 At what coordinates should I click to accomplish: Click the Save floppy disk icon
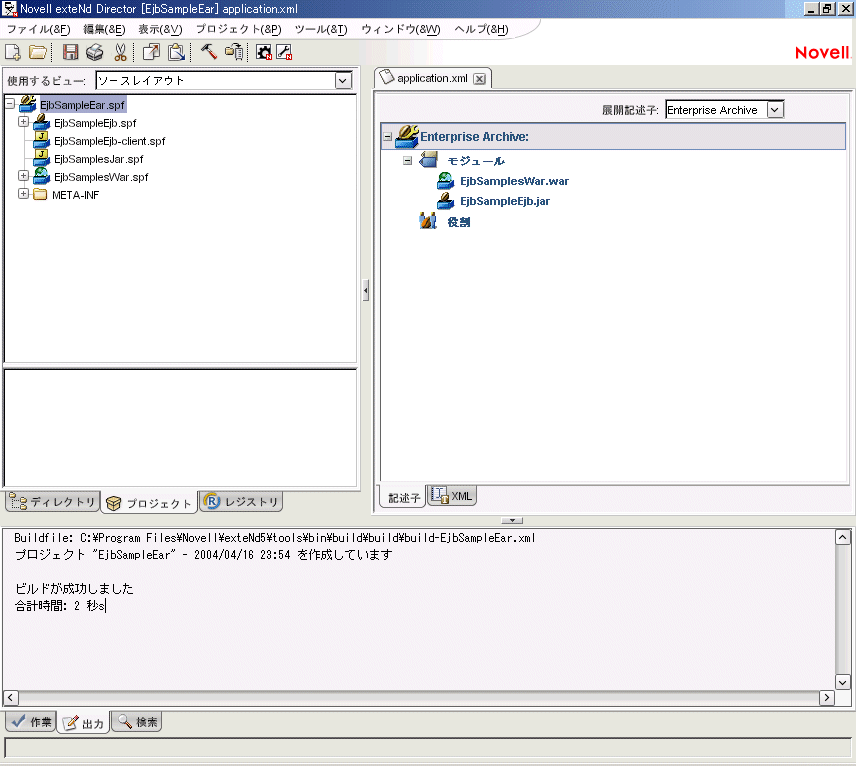click(x=71, y=52)
